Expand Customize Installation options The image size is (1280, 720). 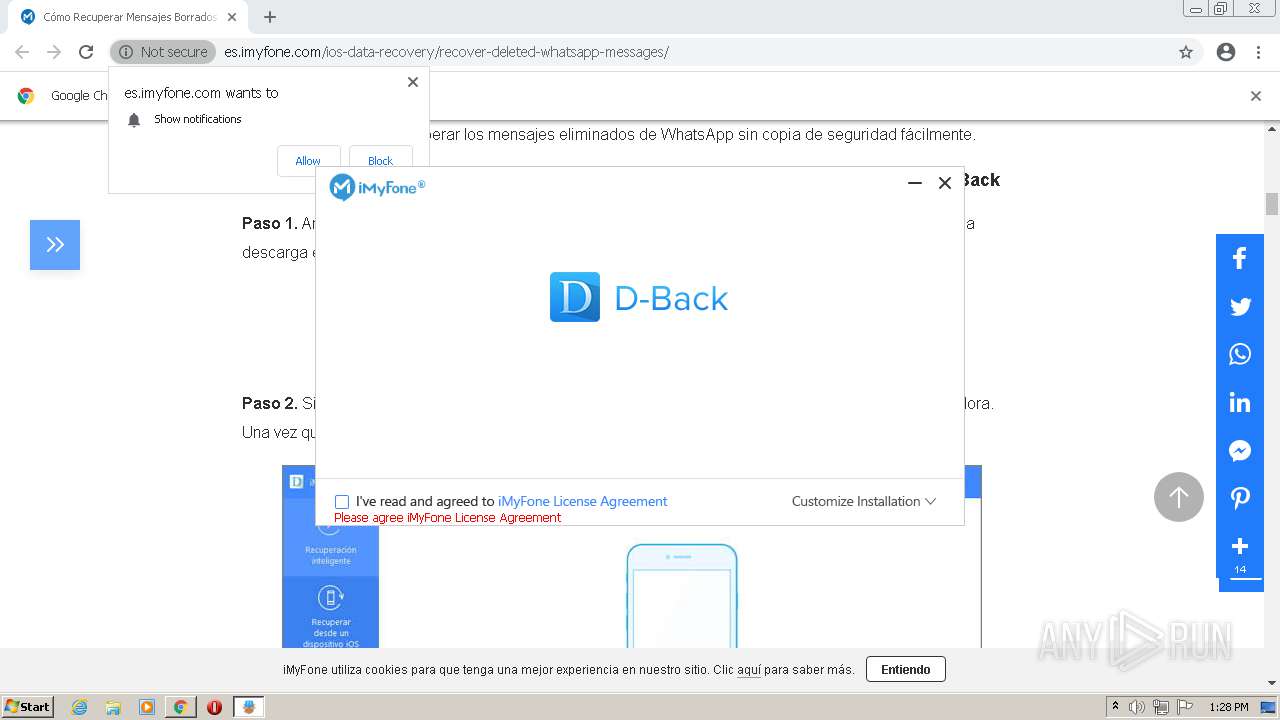click(x=864, y=502)
